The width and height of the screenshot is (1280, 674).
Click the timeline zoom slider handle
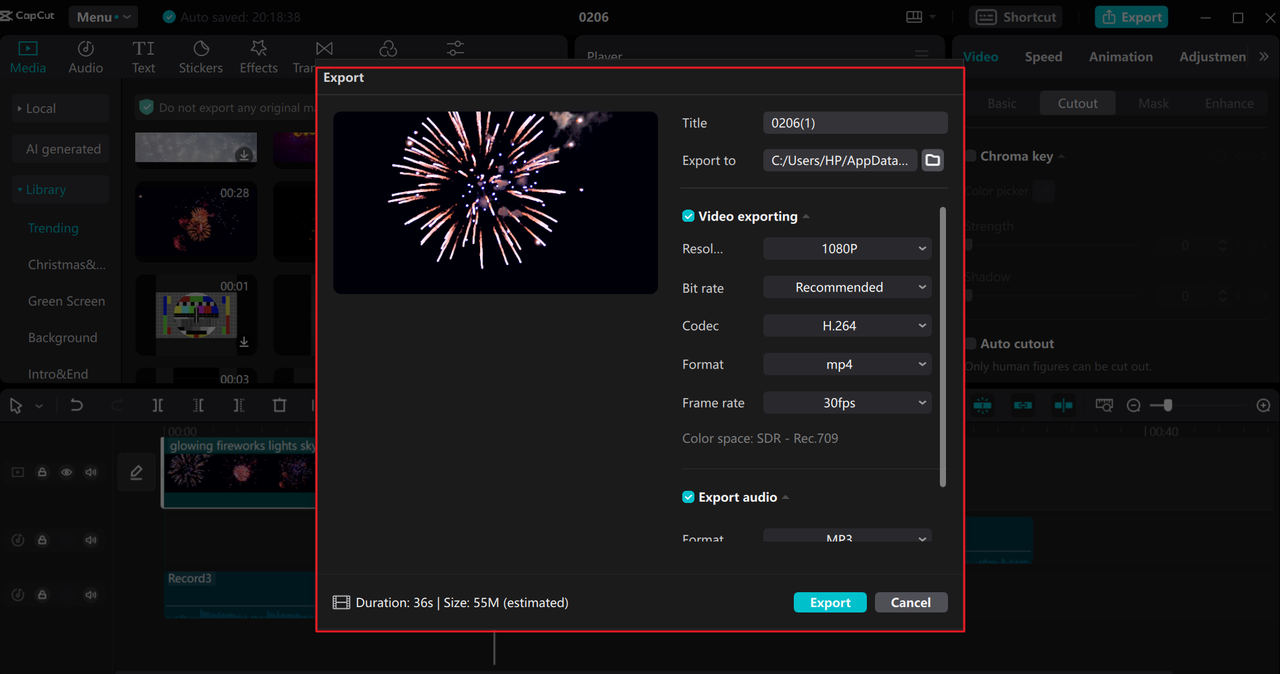pos(1167,405)
